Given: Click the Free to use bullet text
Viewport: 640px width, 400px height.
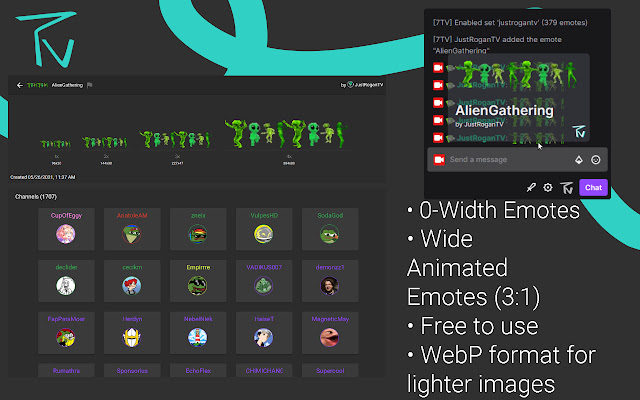Looking at the screenshot, I should [479, 326].
